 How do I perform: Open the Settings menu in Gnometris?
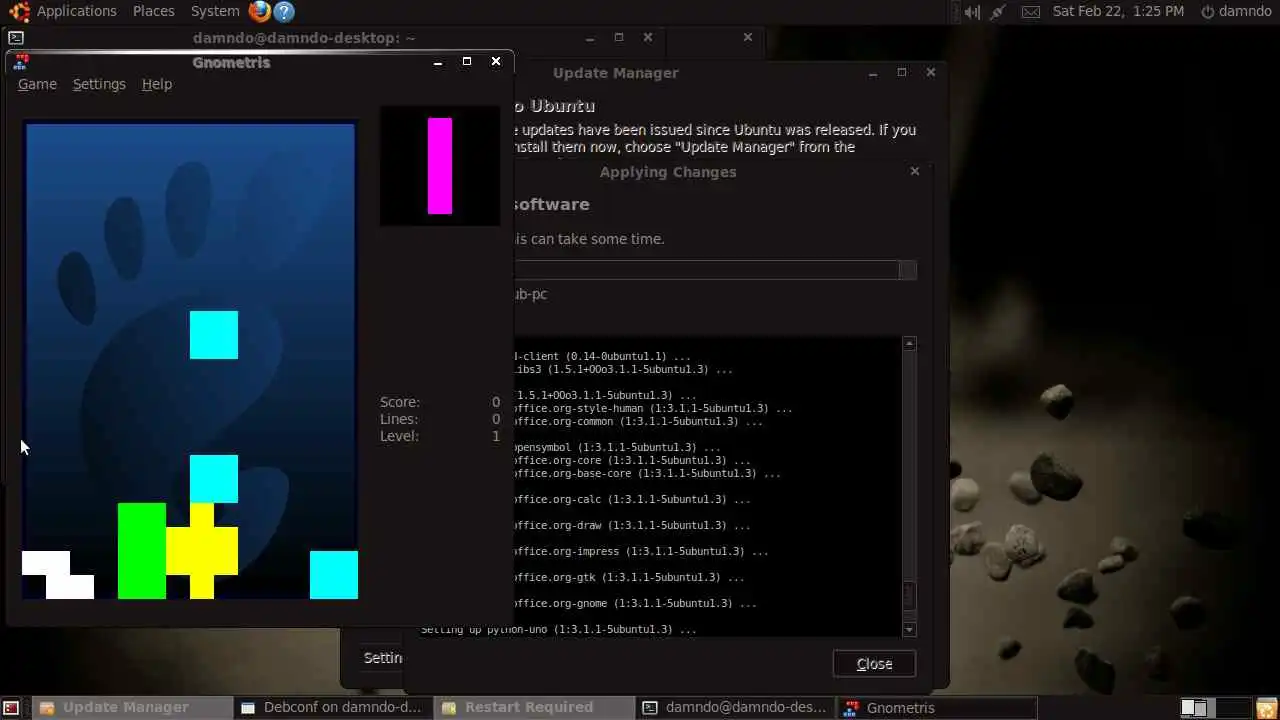pos(99,84)
